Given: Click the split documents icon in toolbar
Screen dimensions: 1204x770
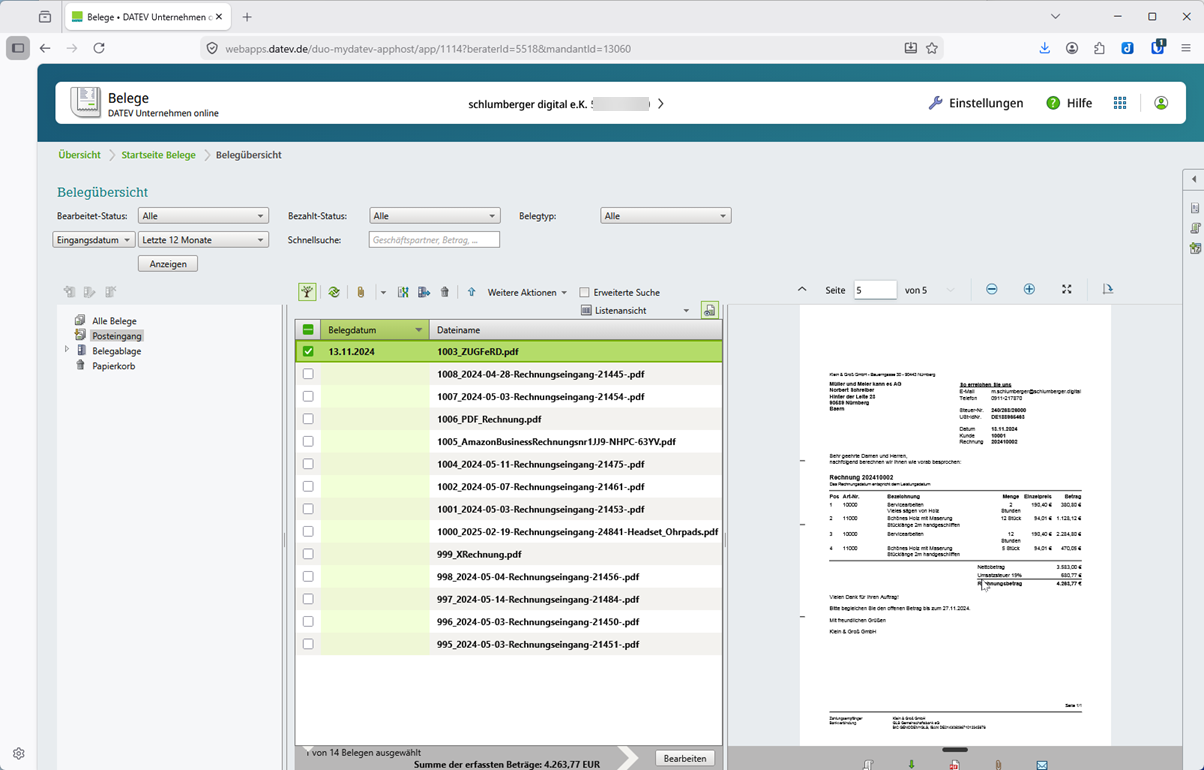Looking at the screenshot, I should pos(403,292).
